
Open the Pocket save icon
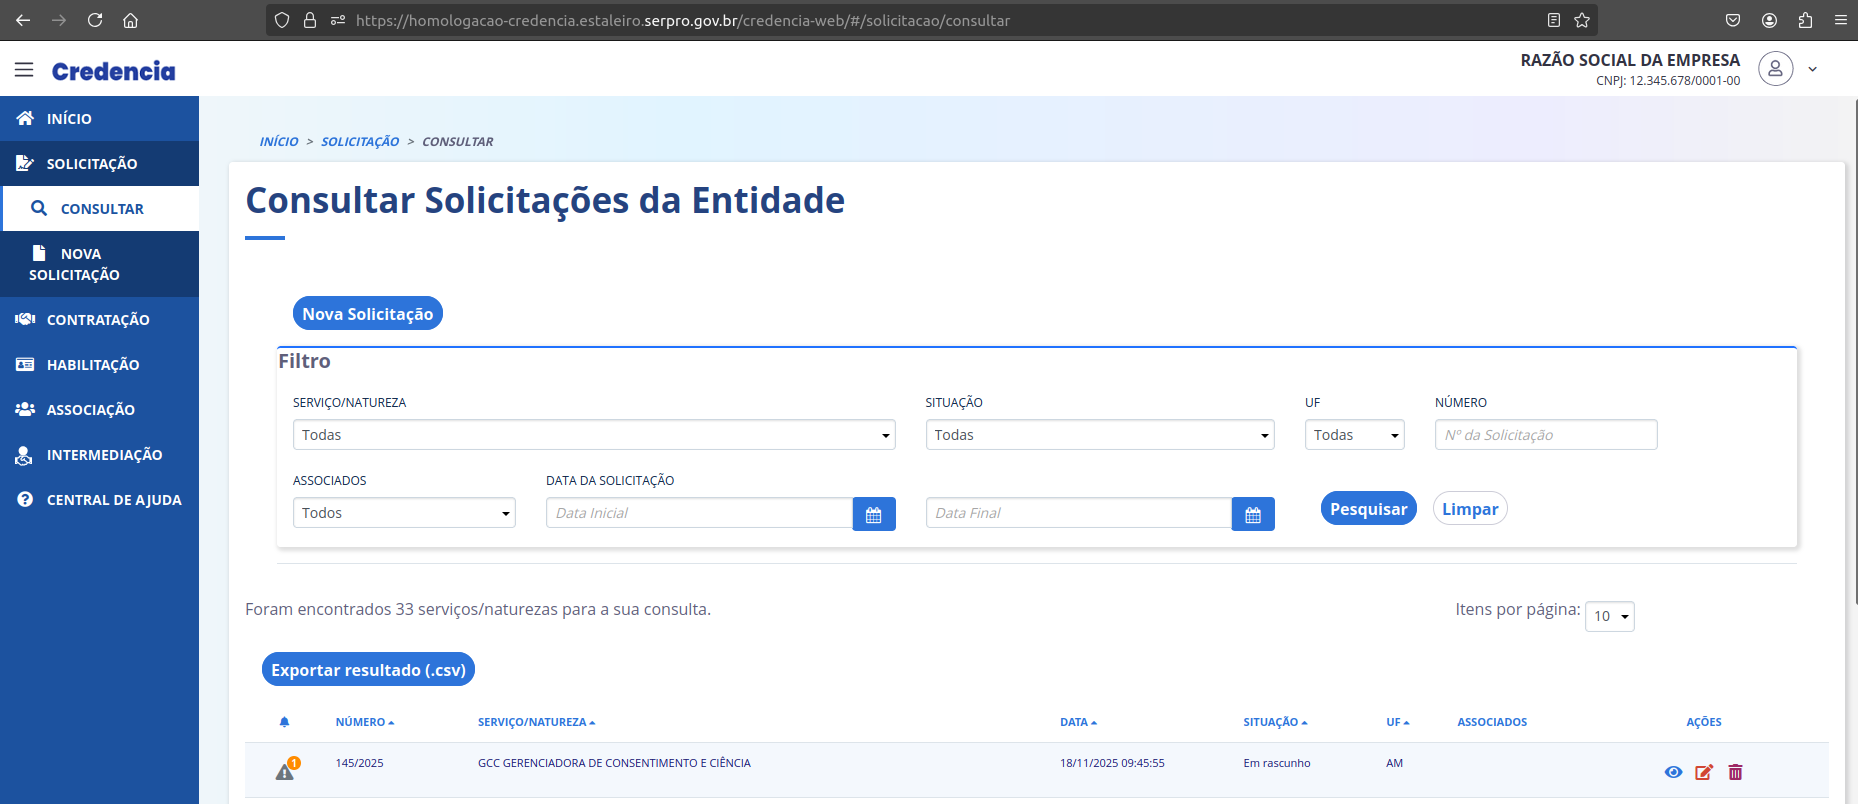pyautogui.click(x=1733, y=20)
